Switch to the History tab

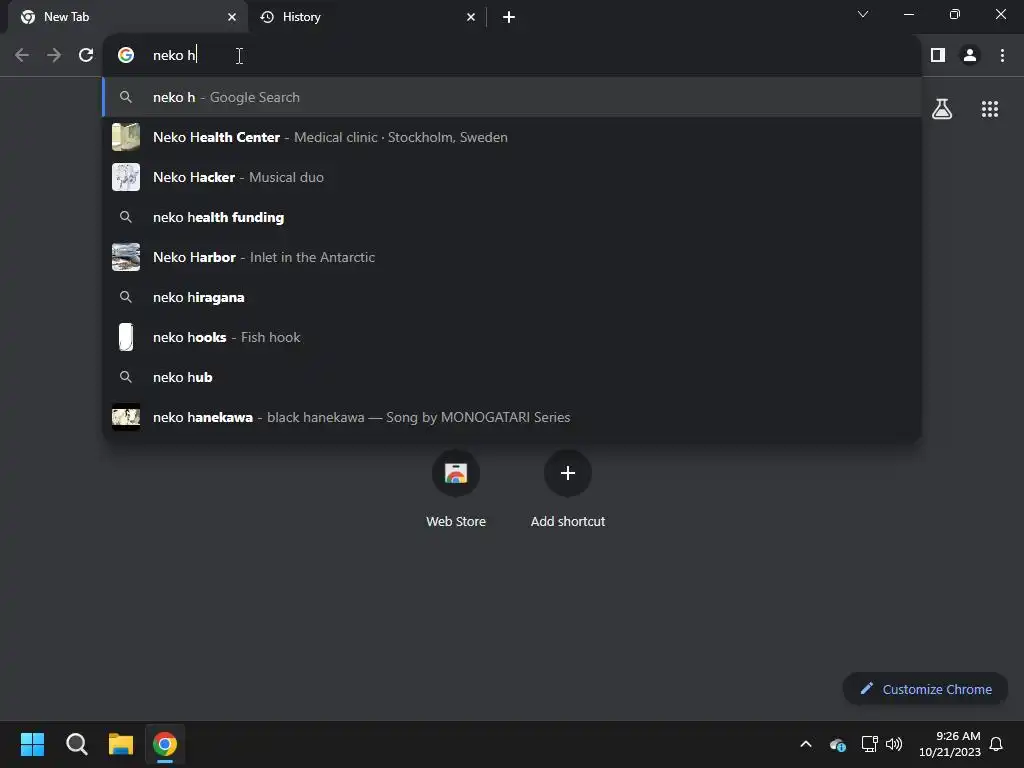[x=368, y=17]
